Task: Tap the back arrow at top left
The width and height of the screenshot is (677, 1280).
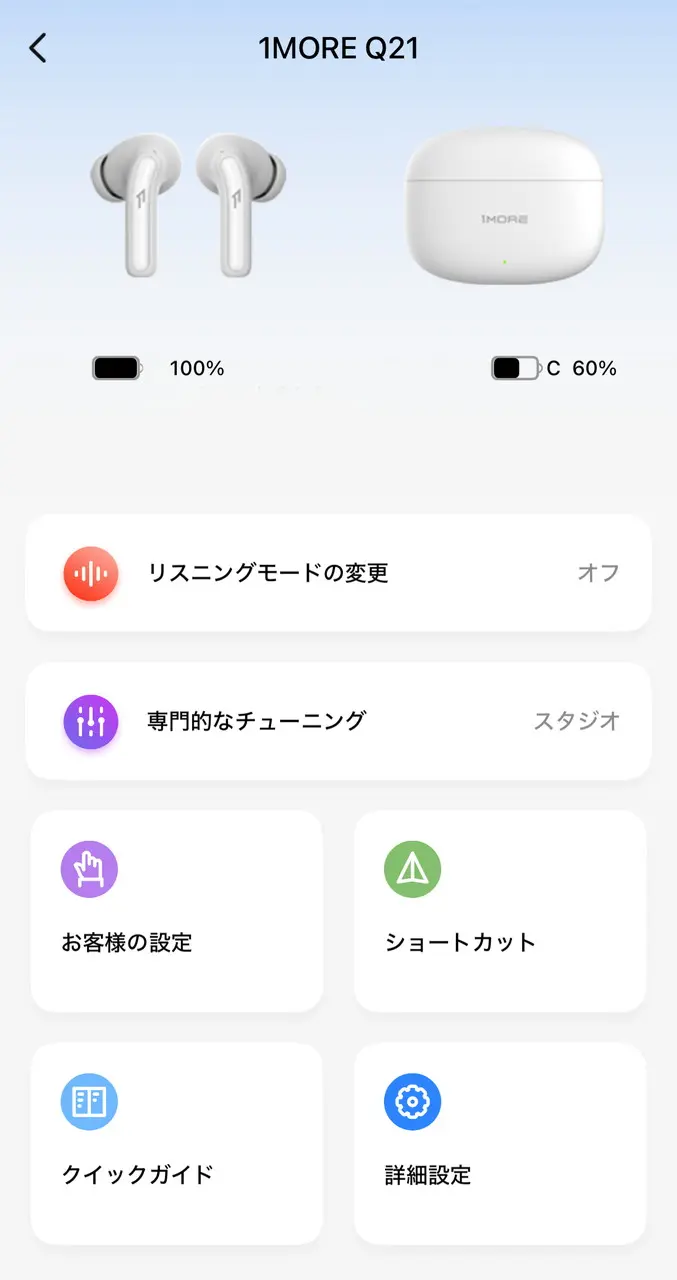Action: pyautogui.click(x=37, y=47)
